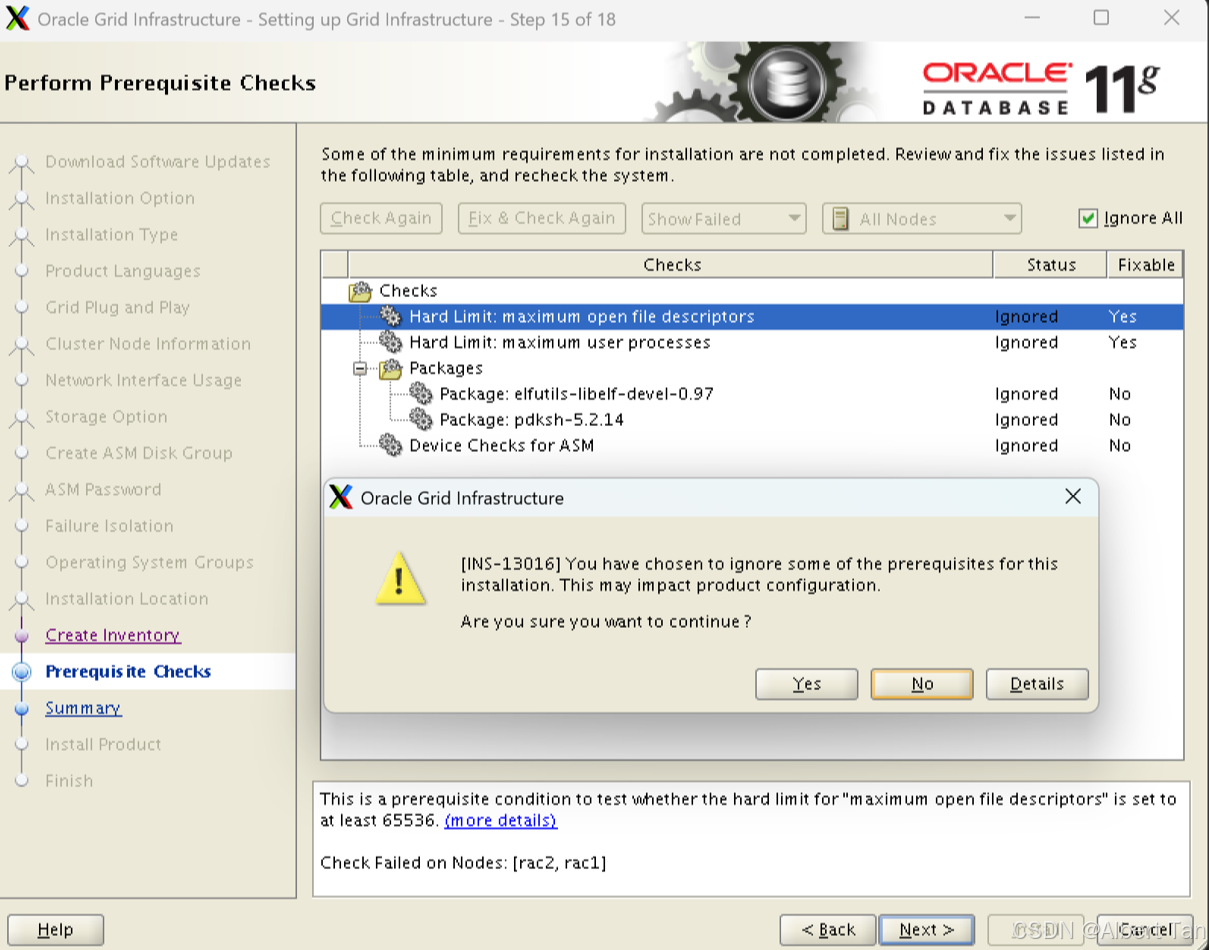Click the Prerequisite Checks step bullet icon
Screen dimensions: 1210x950
tap(22, 673)
